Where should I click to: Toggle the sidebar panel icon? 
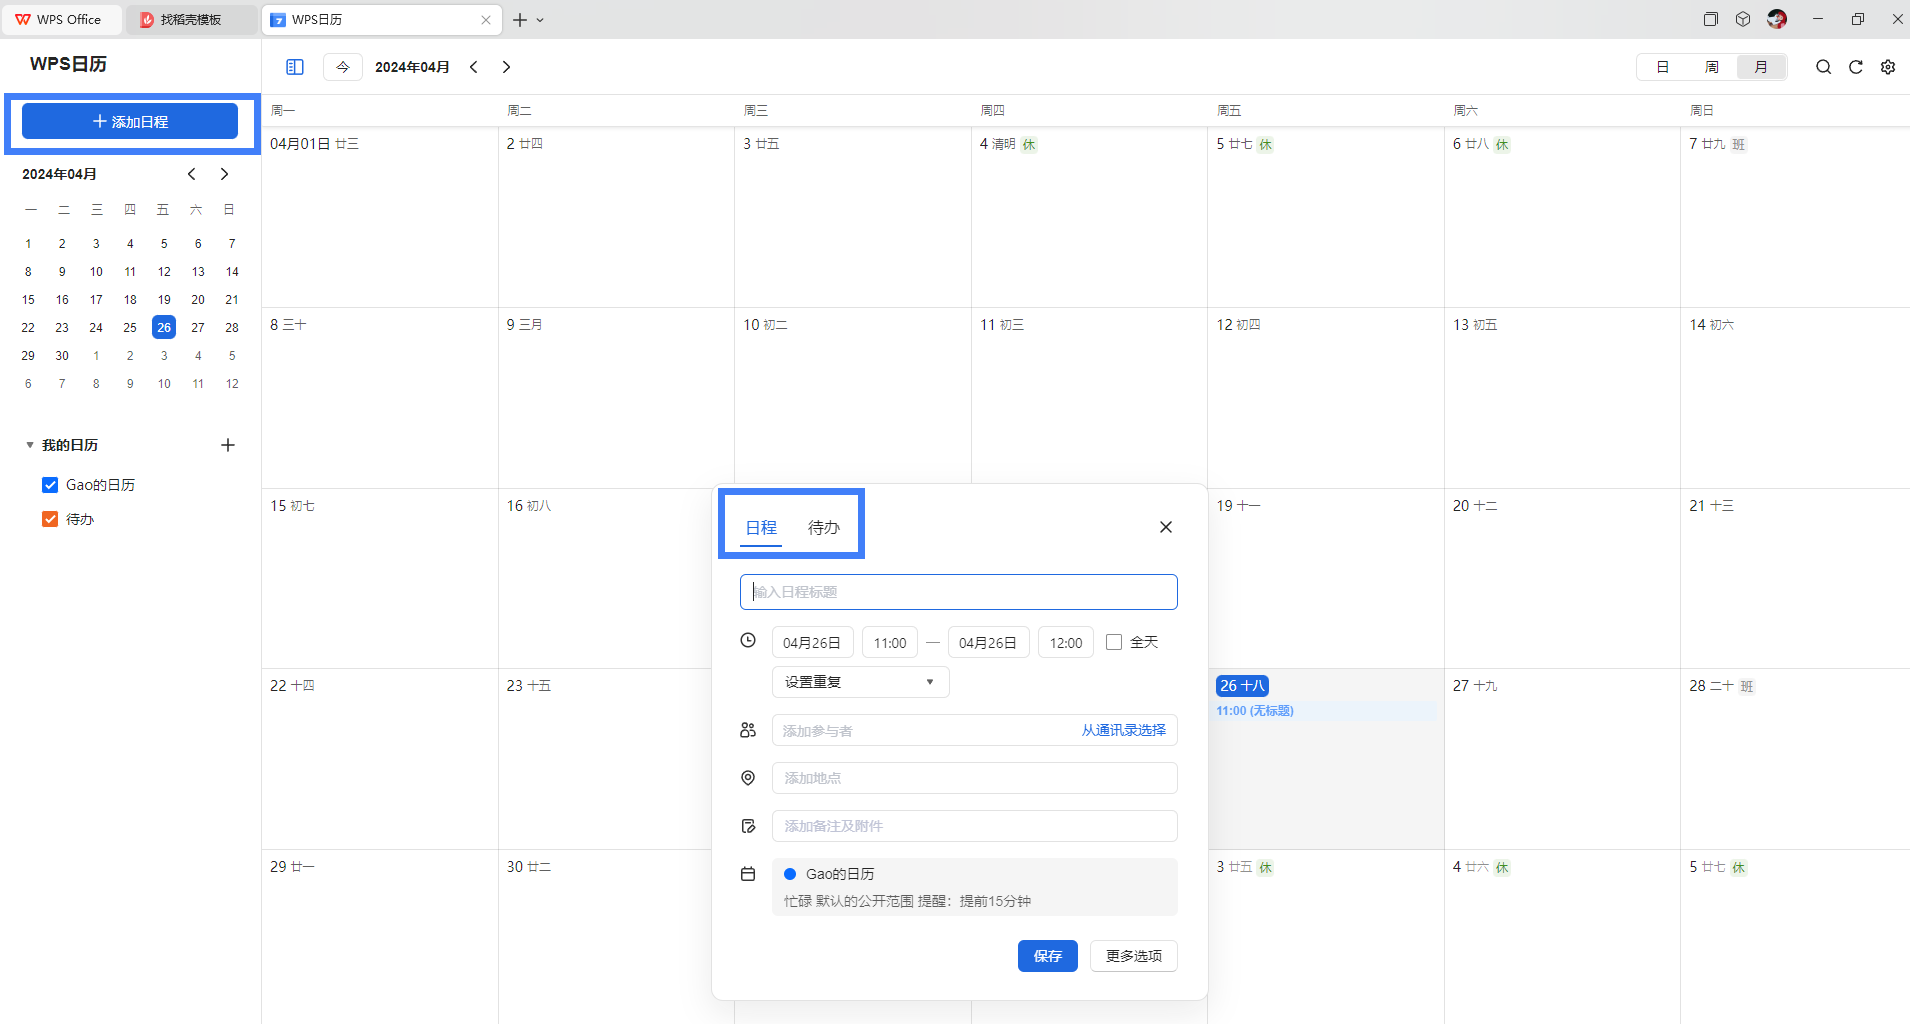click(295, 67)
